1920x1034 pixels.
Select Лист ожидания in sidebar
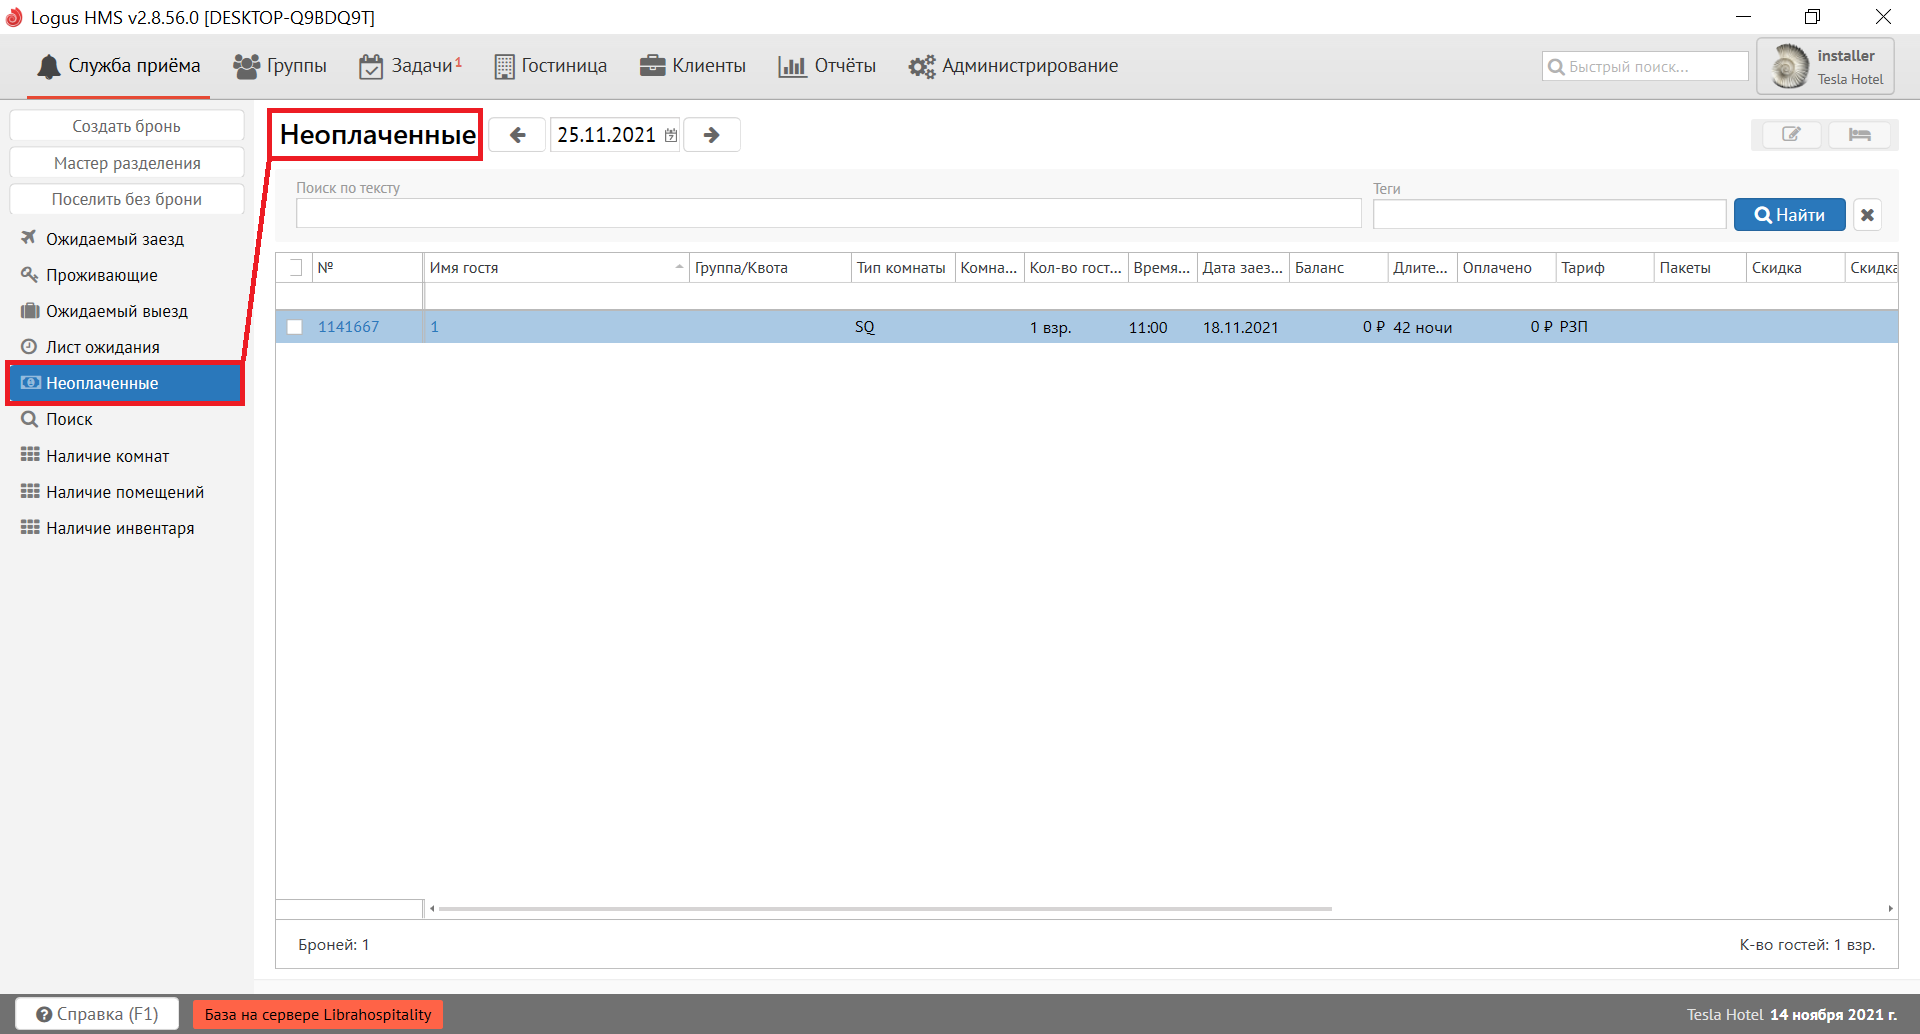tap(102, 347)
